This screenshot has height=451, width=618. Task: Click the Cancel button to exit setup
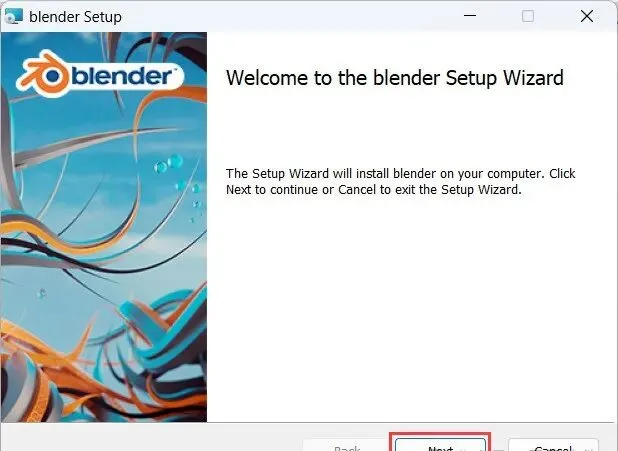click(x=553, y=444)
